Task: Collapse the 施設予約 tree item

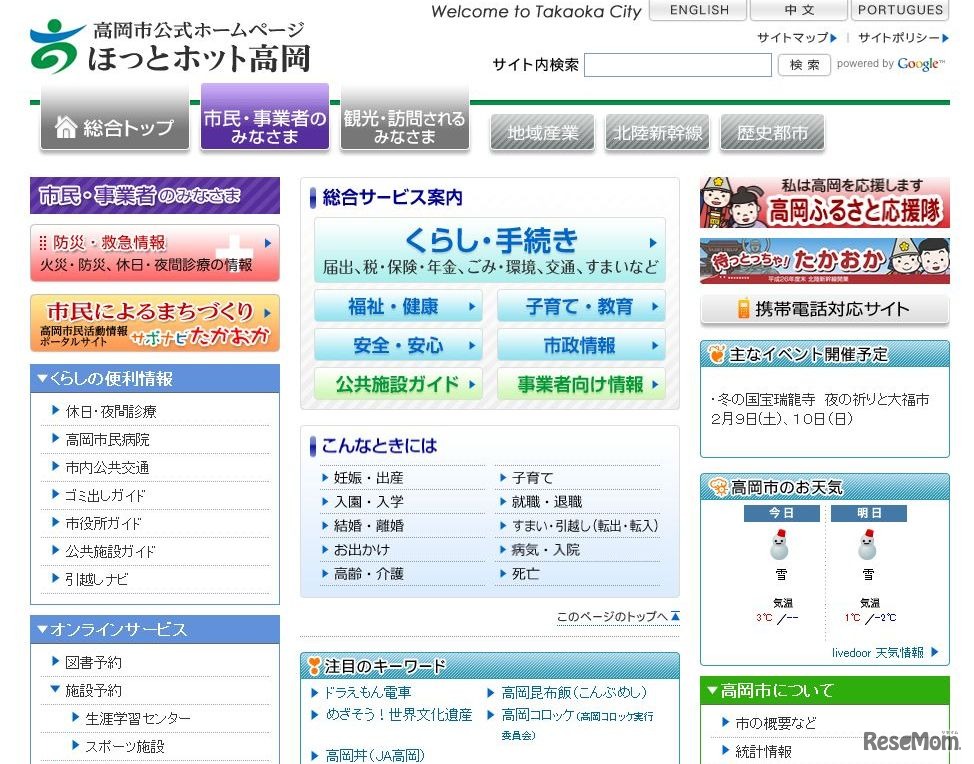Action: [x=55, y=689]
